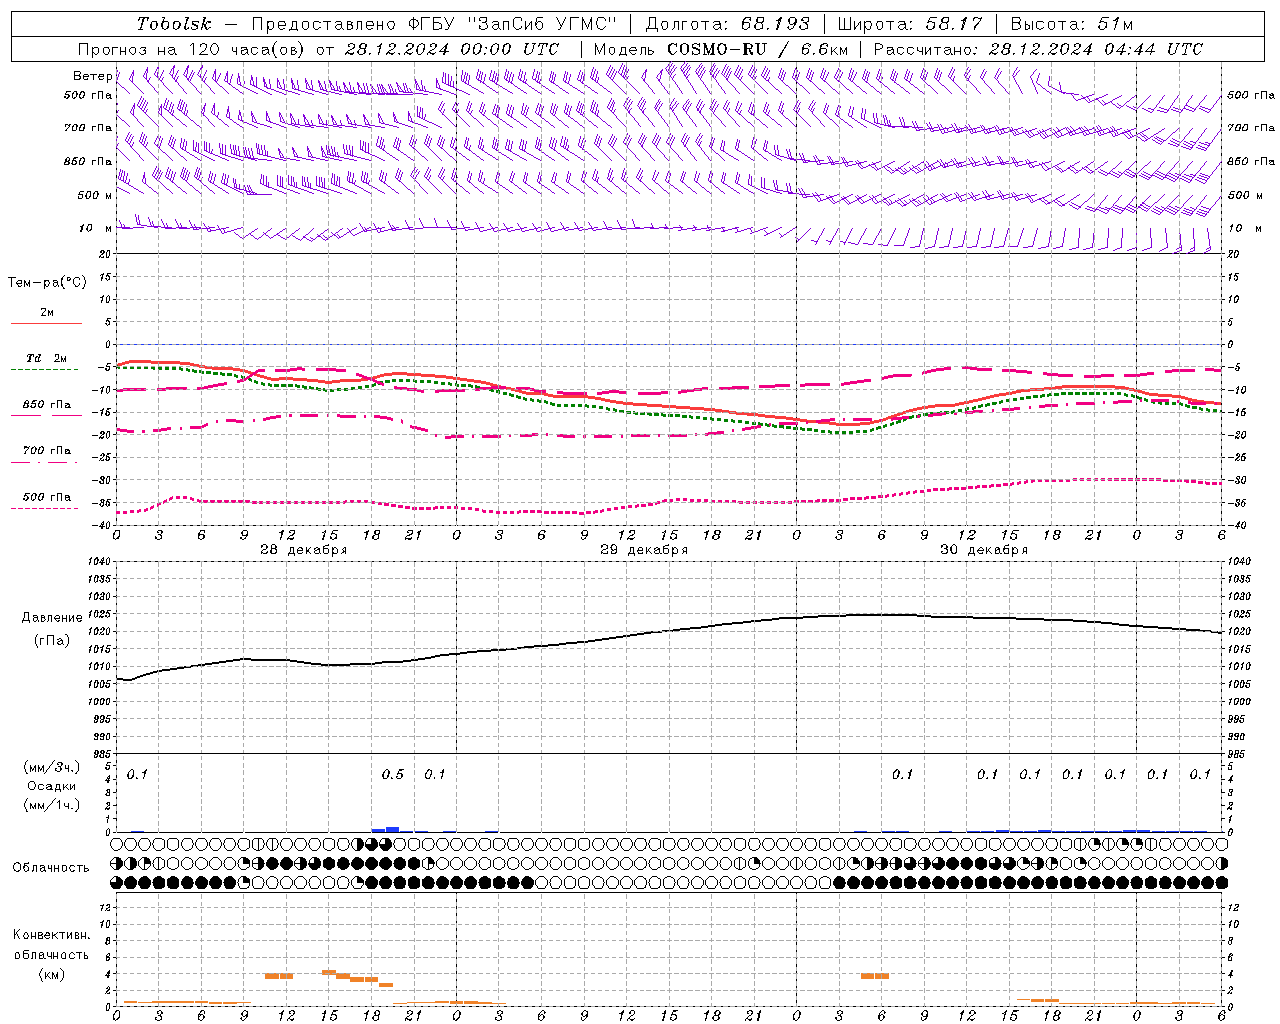Viewport: 1280px width, 1024px height.
Task: Click the 'Конвективн.' convective cloud label
Action: (x=51, y=935)
